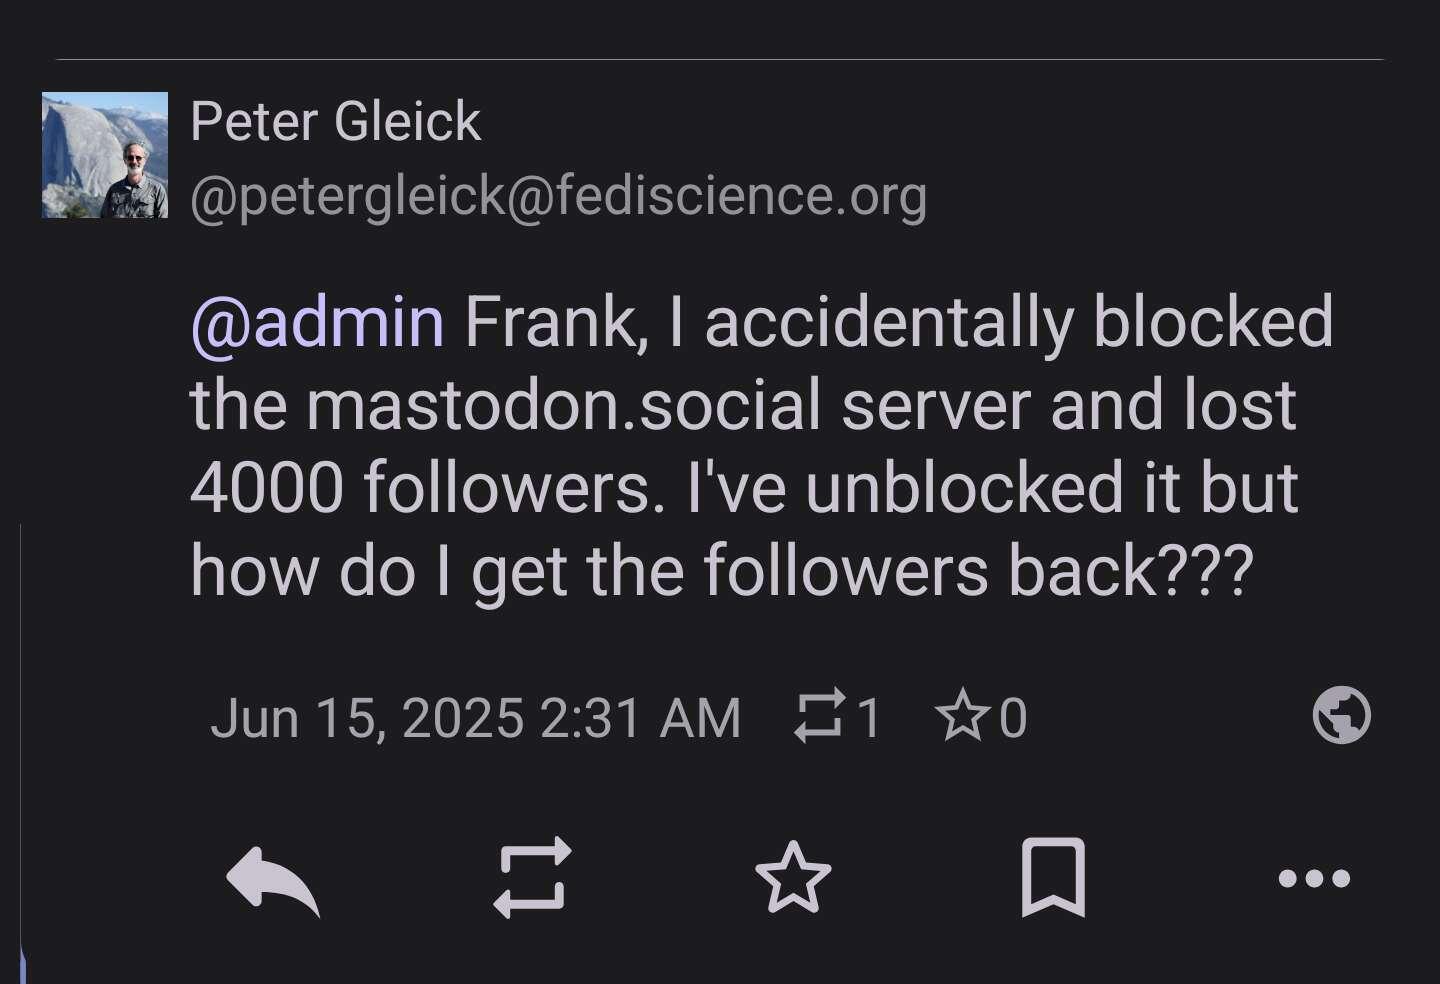Click the globe public visibility icon

pos(1341,716)
